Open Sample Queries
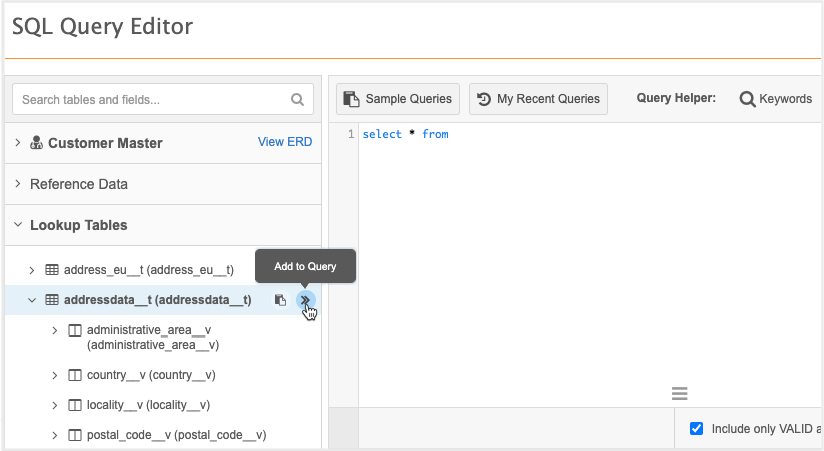 398,99
